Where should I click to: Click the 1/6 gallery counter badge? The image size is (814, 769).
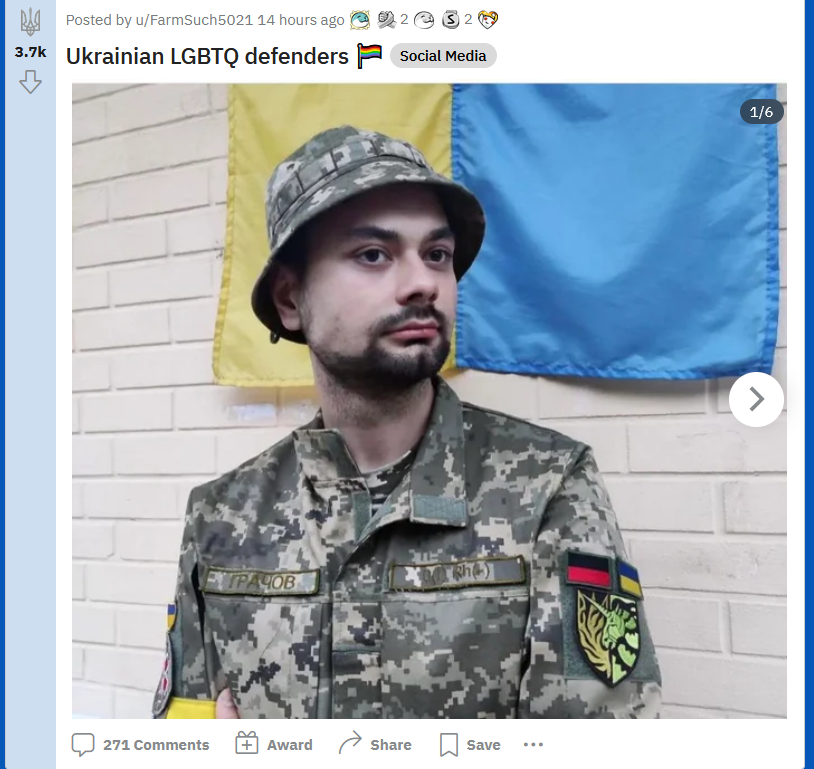(x=761, y=112)
